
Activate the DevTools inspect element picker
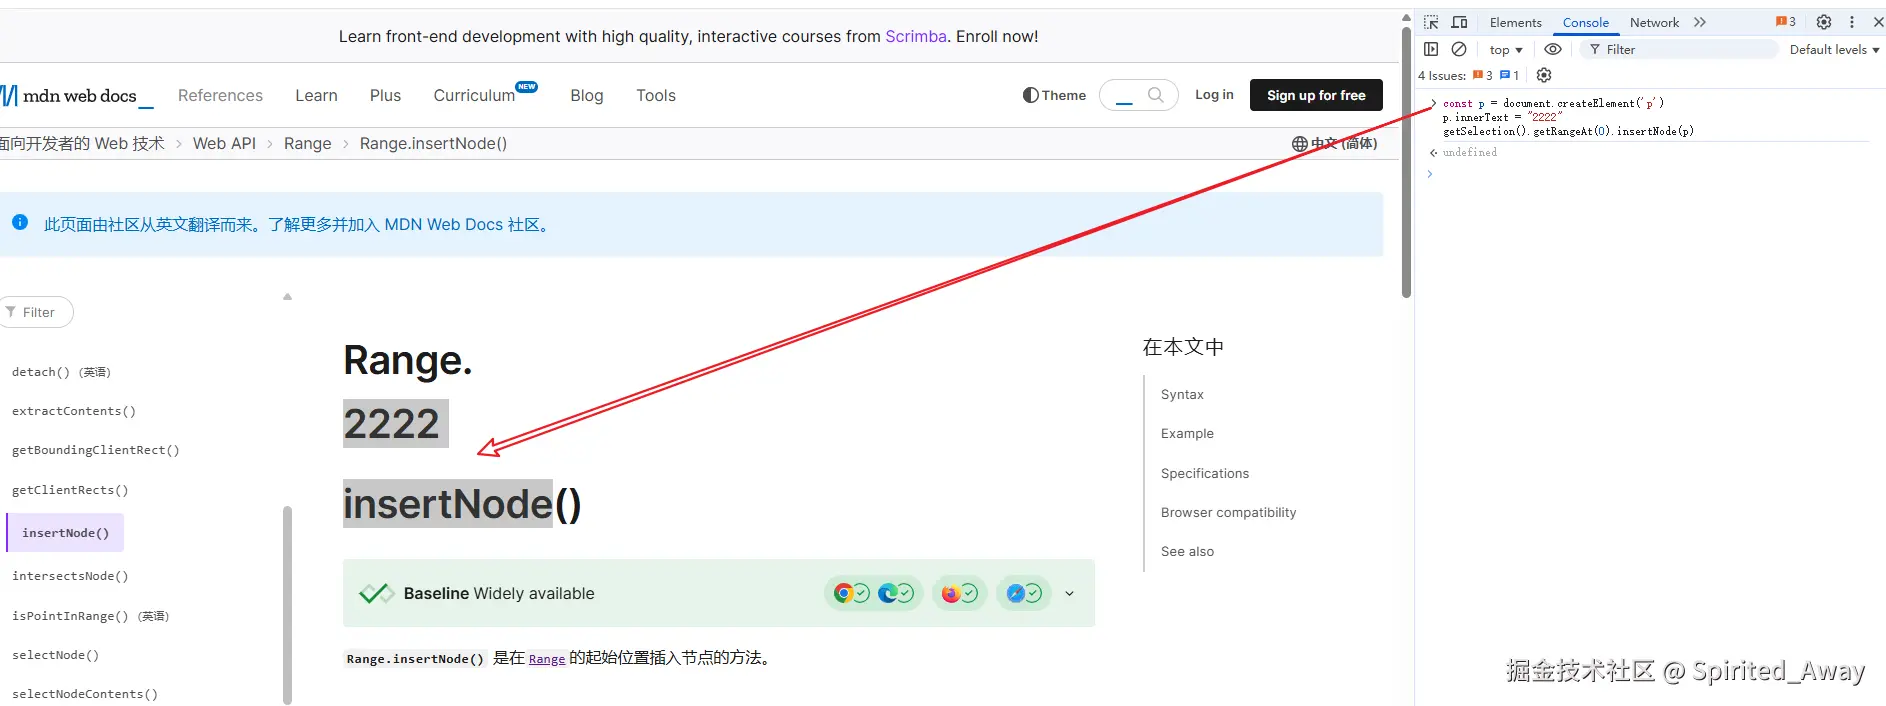[1431, 22]
